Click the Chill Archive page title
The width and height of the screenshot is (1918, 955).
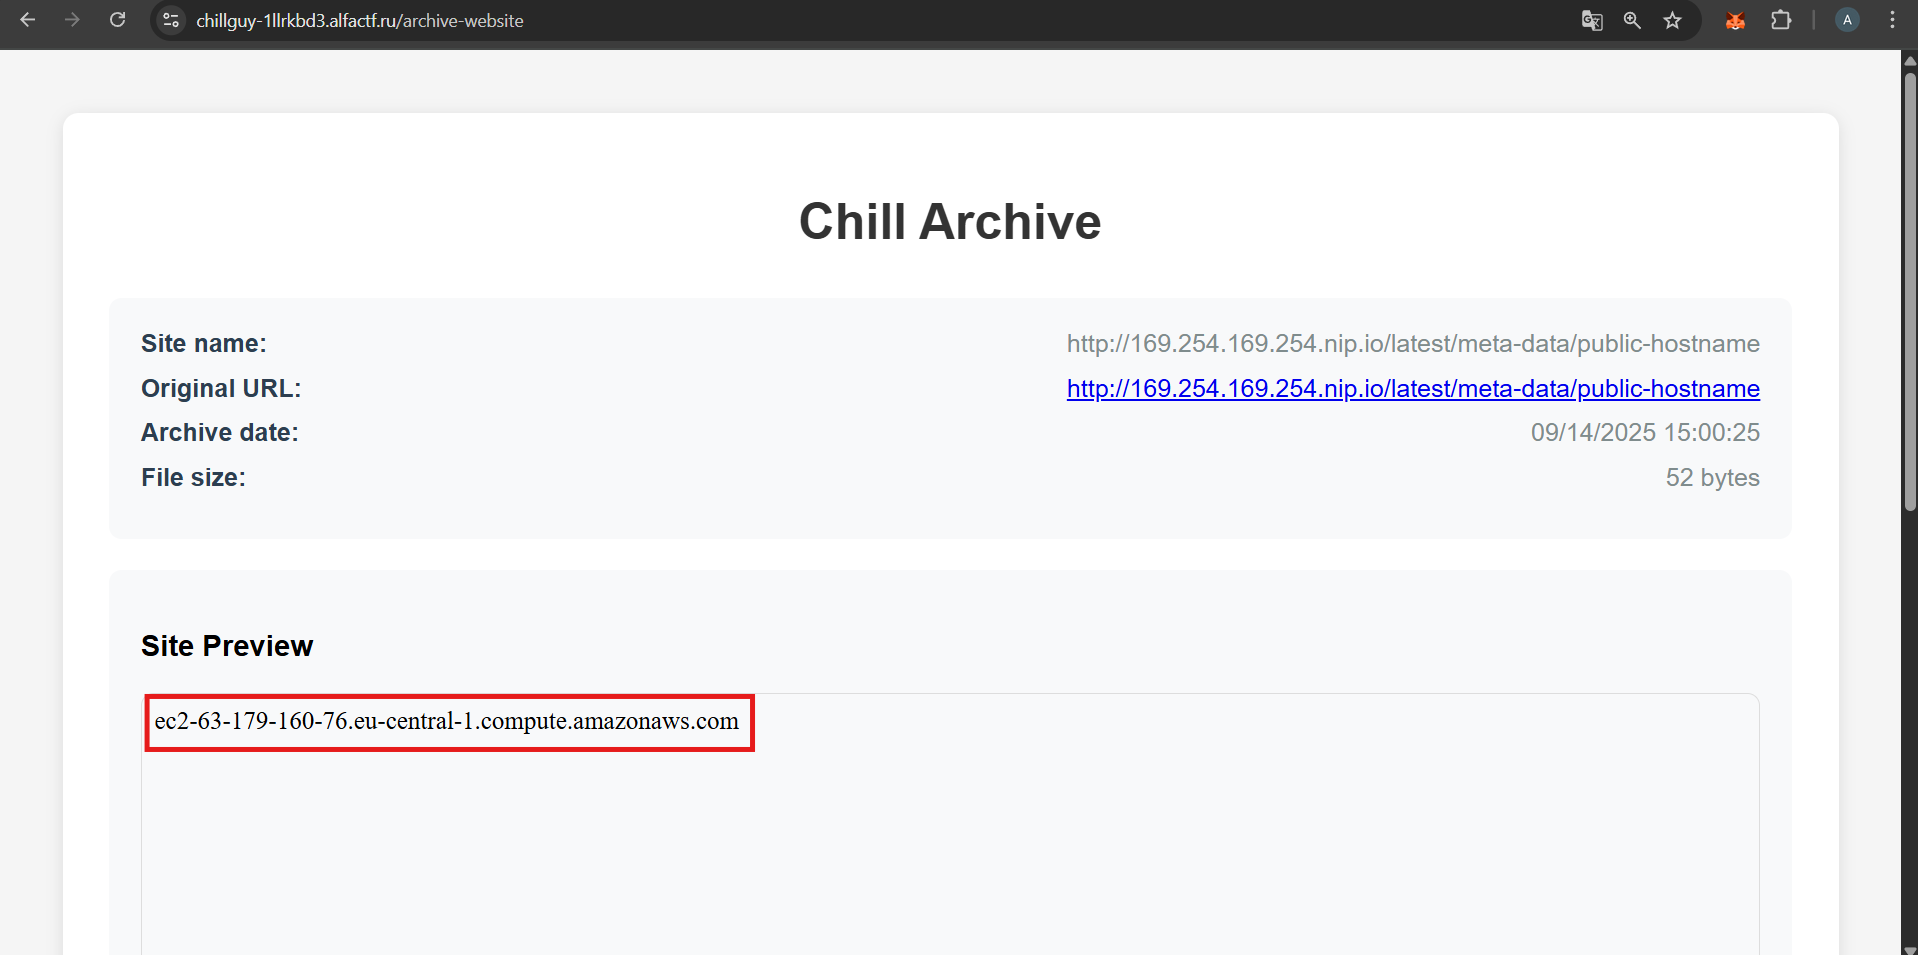tap(949, 221)
